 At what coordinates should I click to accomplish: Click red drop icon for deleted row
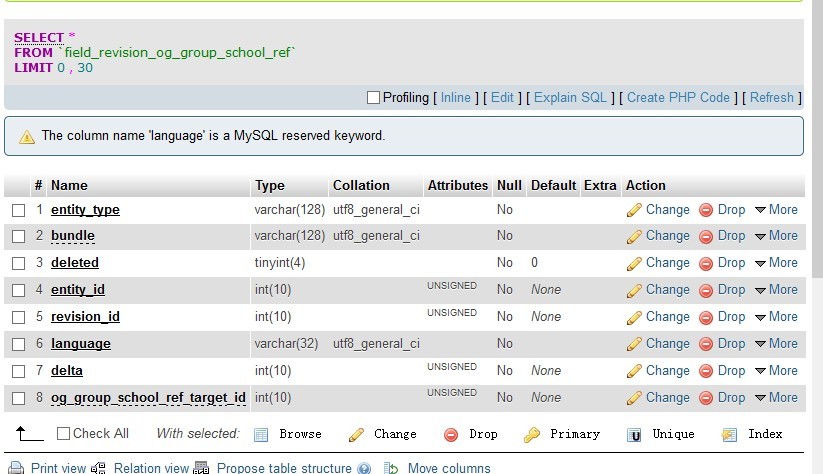pyautogui.click(x=706, y=264)
